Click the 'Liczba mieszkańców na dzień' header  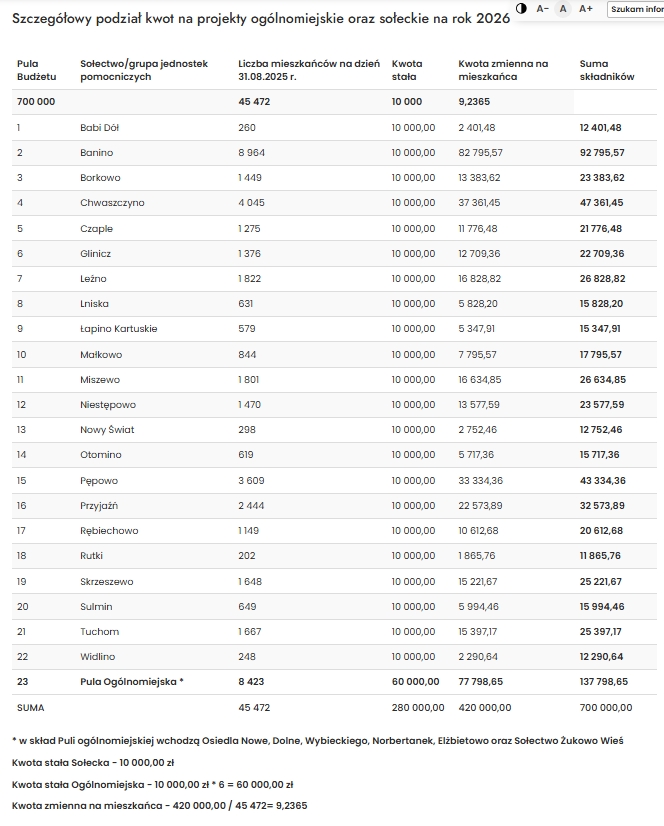click(x=309, y=70)
